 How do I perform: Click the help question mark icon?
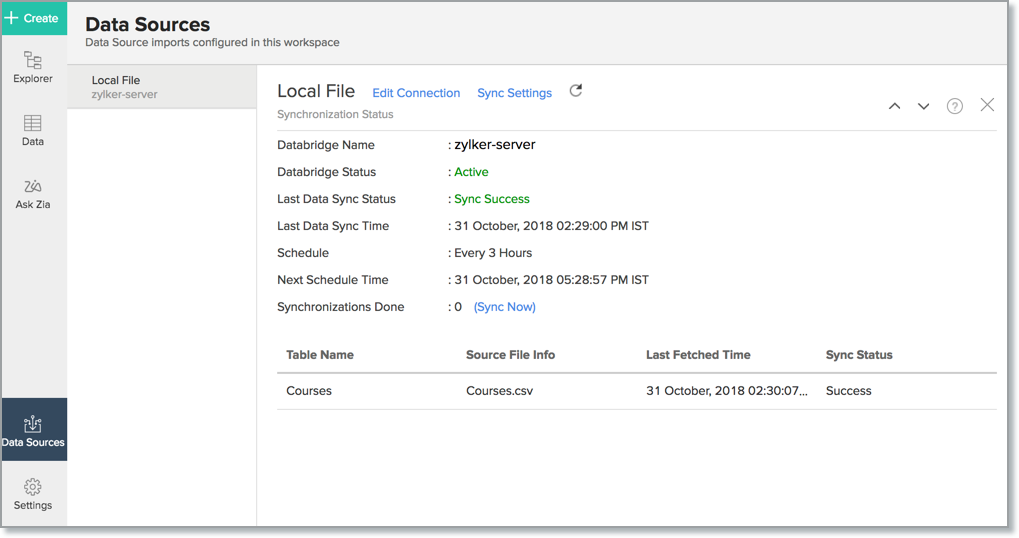coord(955,106)
